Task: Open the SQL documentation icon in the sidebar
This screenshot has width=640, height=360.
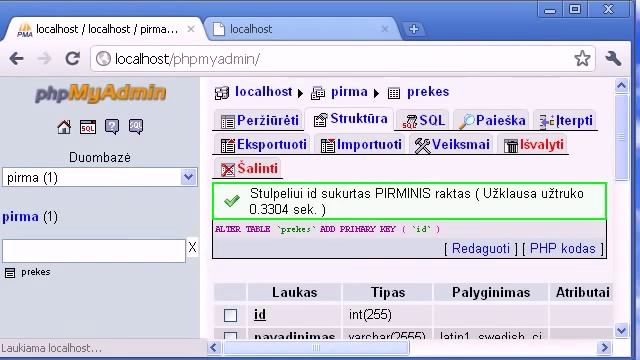Action: pos(136,127)
